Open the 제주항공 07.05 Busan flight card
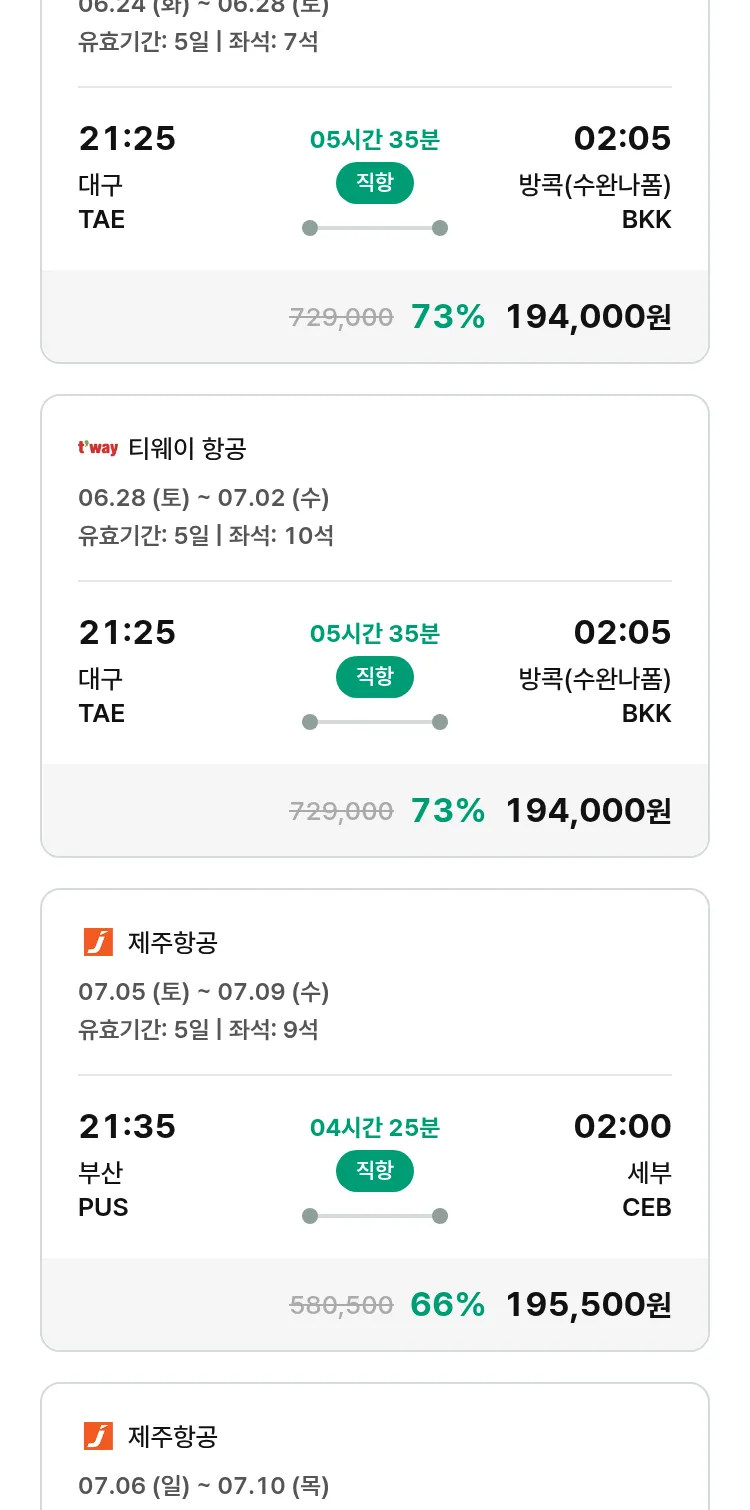The width and height of the screenshot is (750, 1510). coord(375,1120)
